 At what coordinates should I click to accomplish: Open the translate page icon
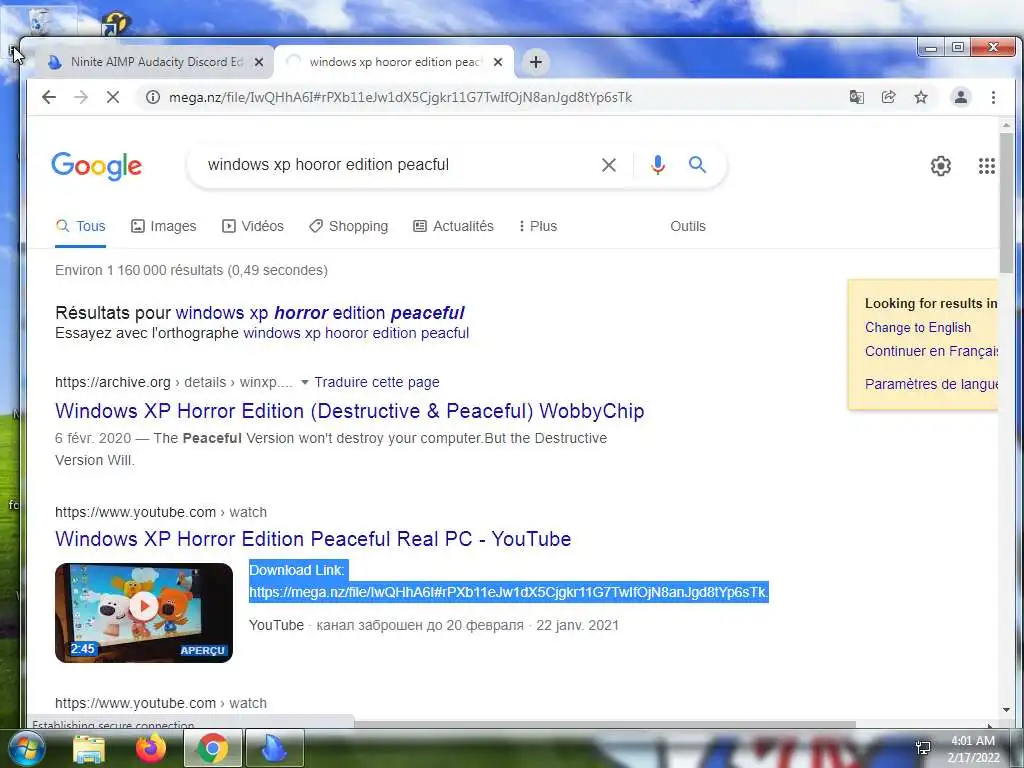coord(856,97)
